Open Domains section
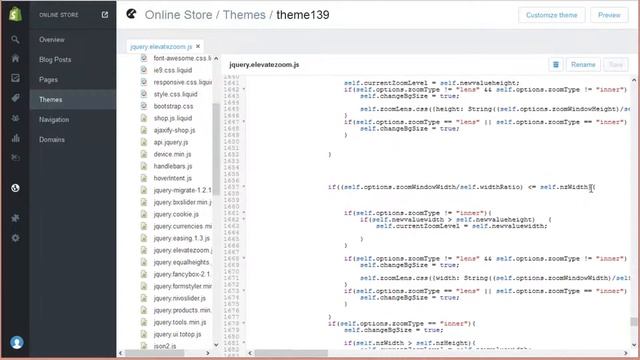This screenshot has height=360, width=640. tap(52, 140)
